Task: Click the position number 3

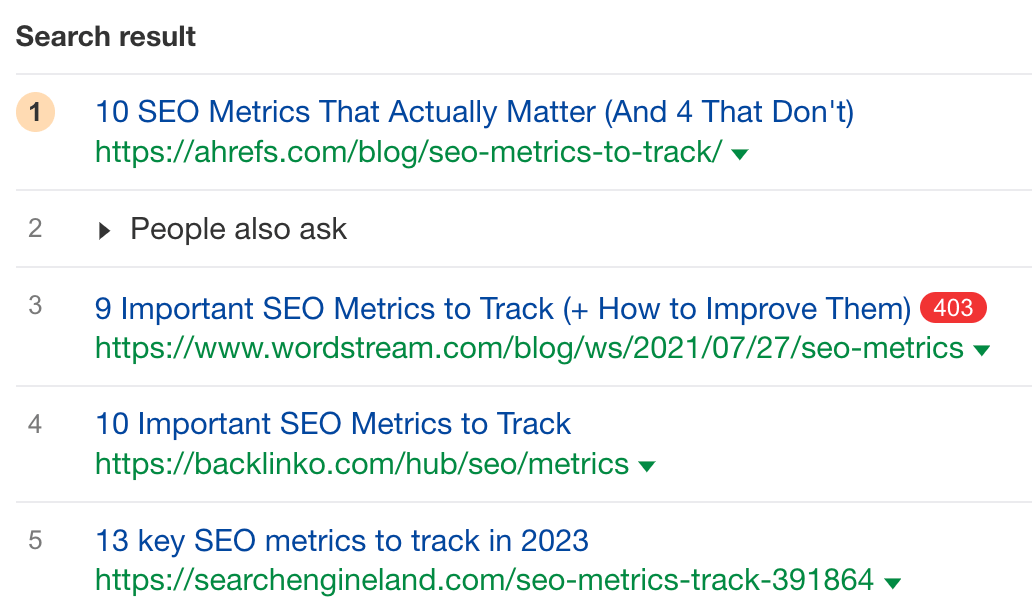Action: click(x=35, y=306)
